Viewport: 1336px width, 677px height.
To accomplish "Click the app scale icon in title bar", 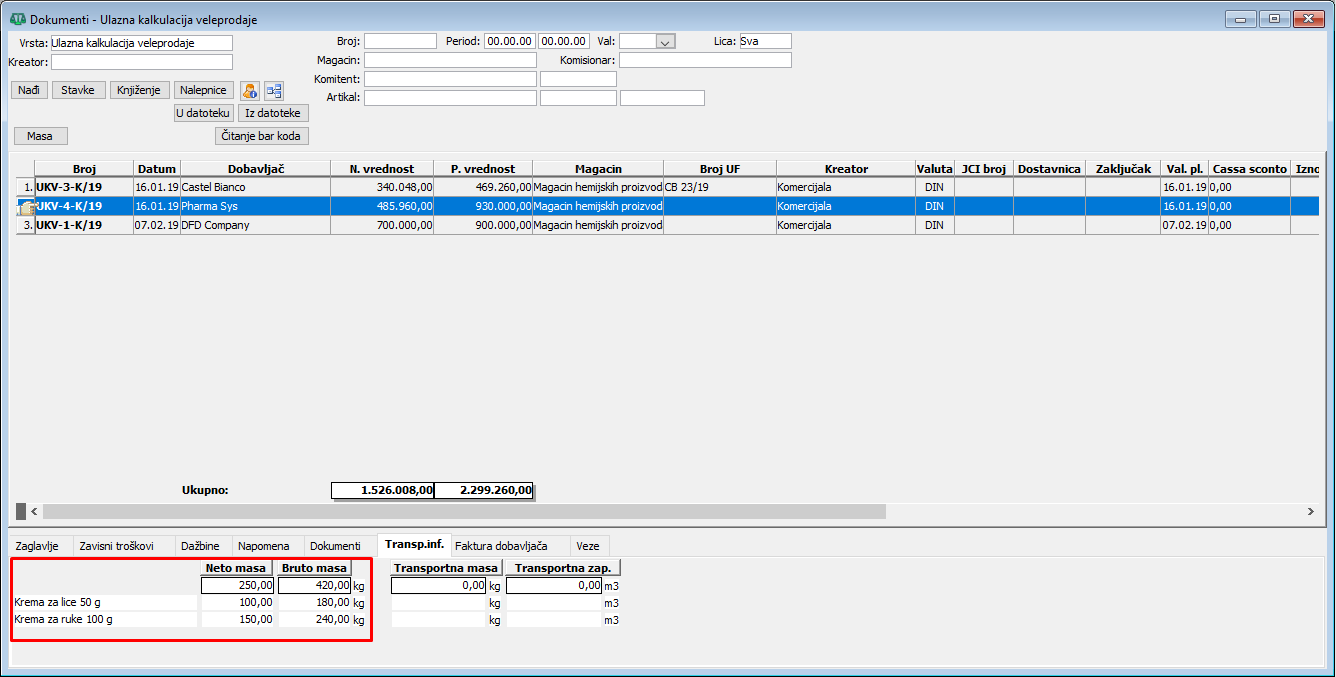I will [x=17, y=19].
